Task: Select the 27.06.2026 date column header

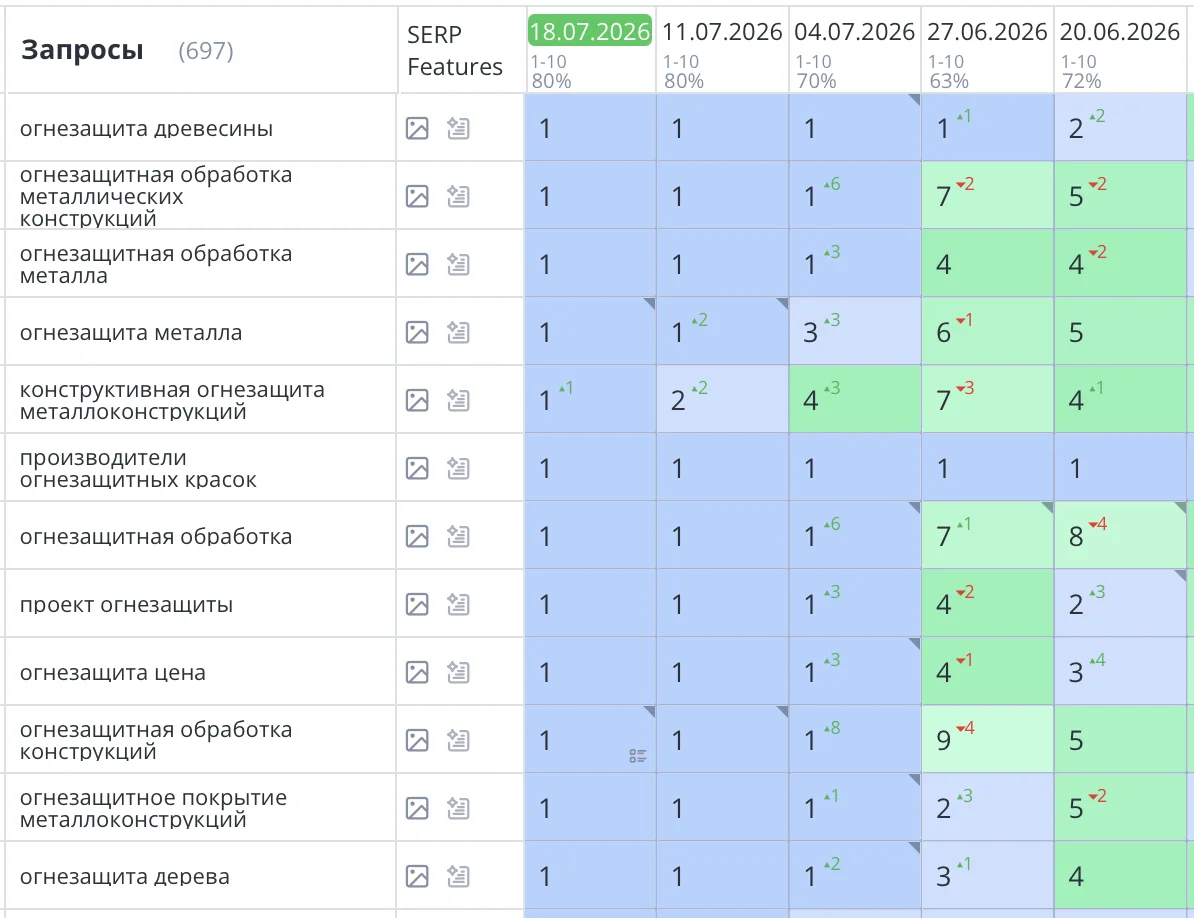Action: point(987,31)
